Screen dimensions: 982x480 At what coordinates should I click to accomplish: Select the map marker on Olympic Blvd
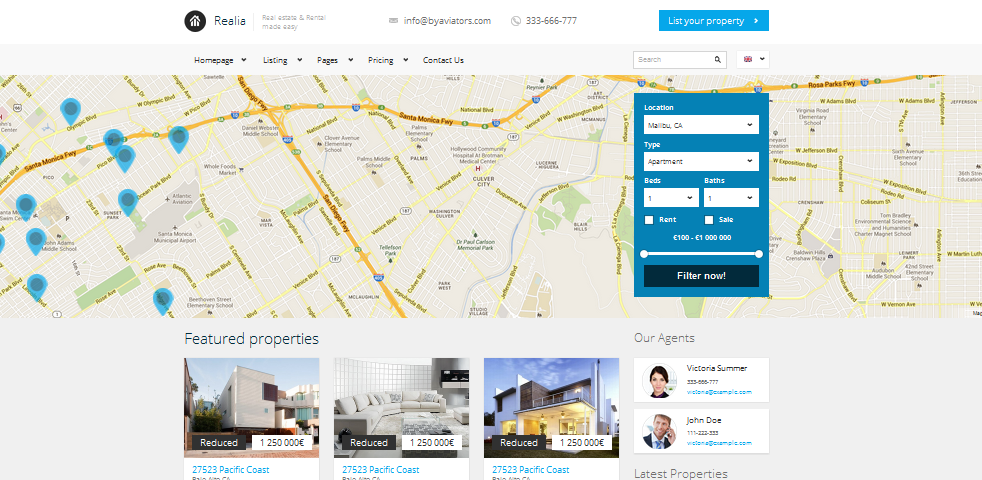pos(71,112)
